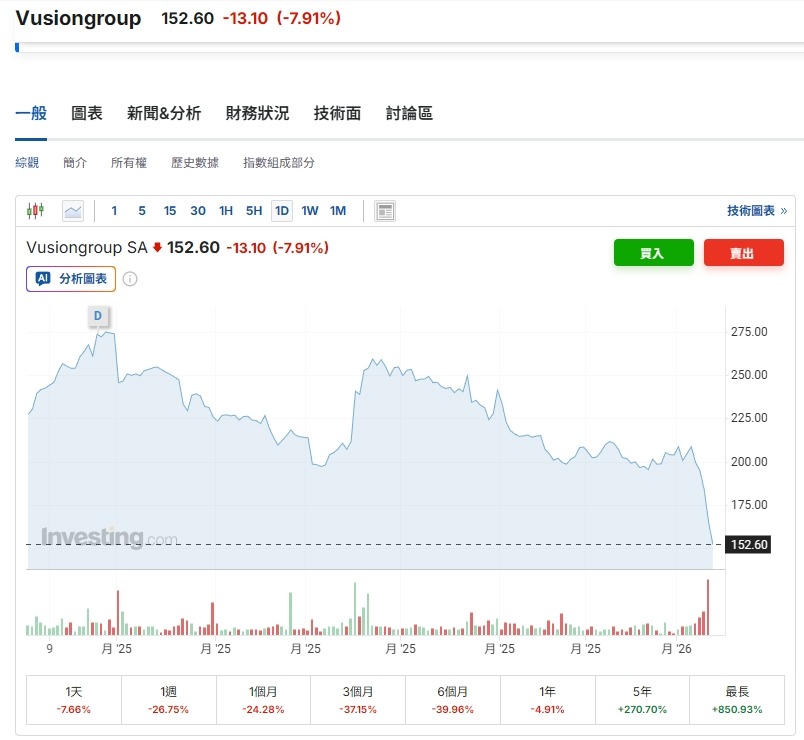This screenshot has height=740, width=804.
Task: Choose the 1個月 performance range
Action: pyautogui.click(x=263, y=700)
